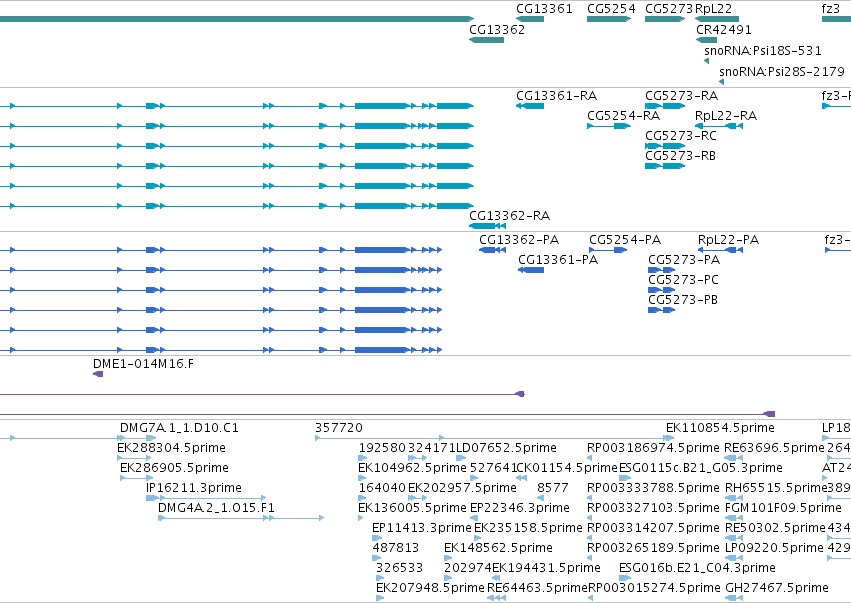Select the CG13362 gene label

coord(497,29)
